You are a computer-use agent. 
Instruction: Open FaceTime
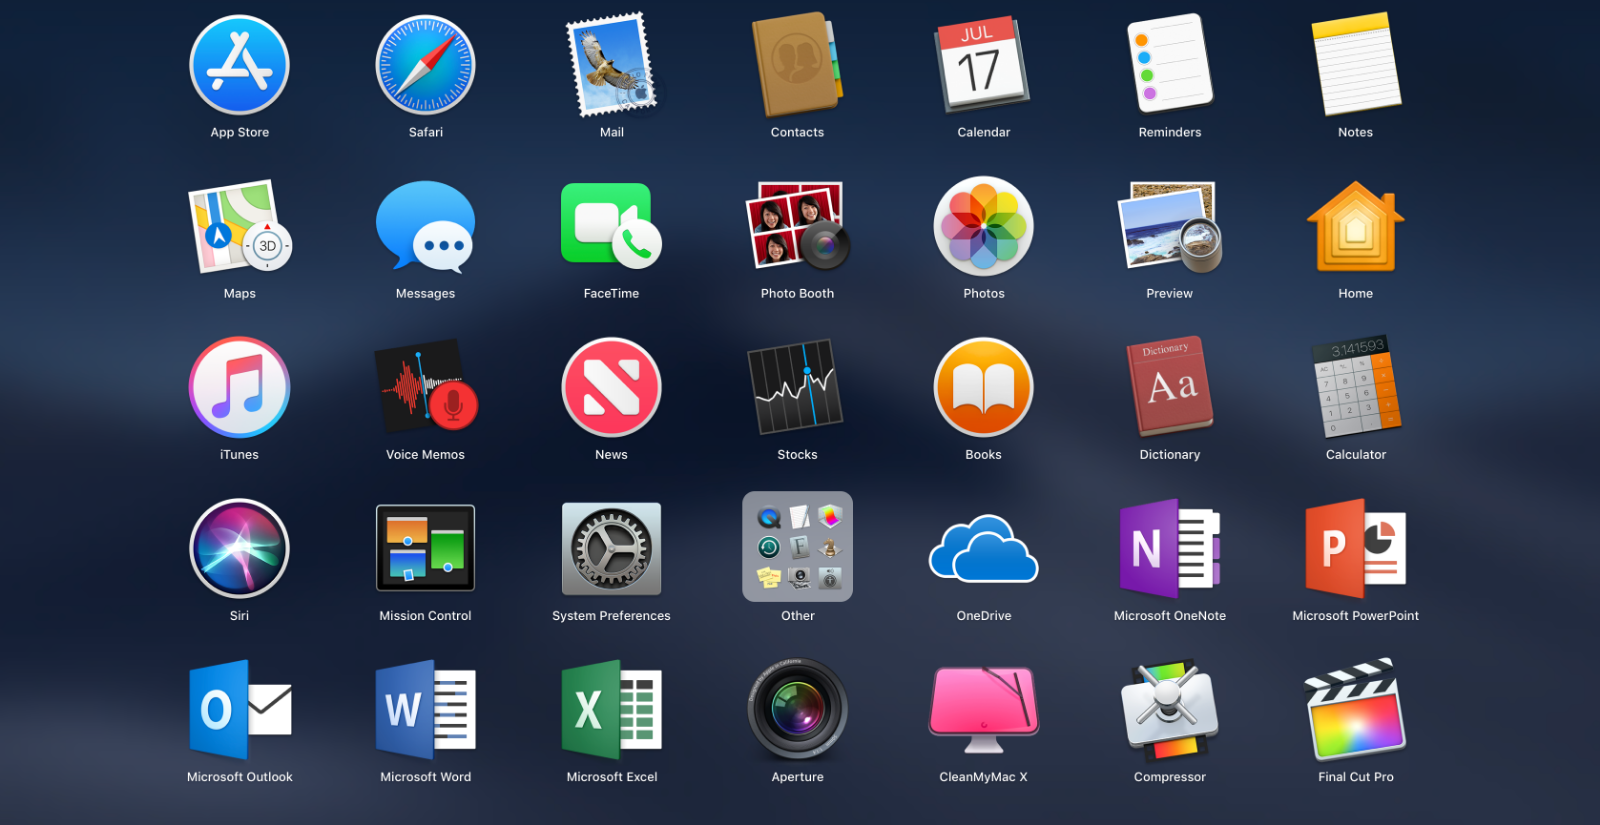(611, 226)
